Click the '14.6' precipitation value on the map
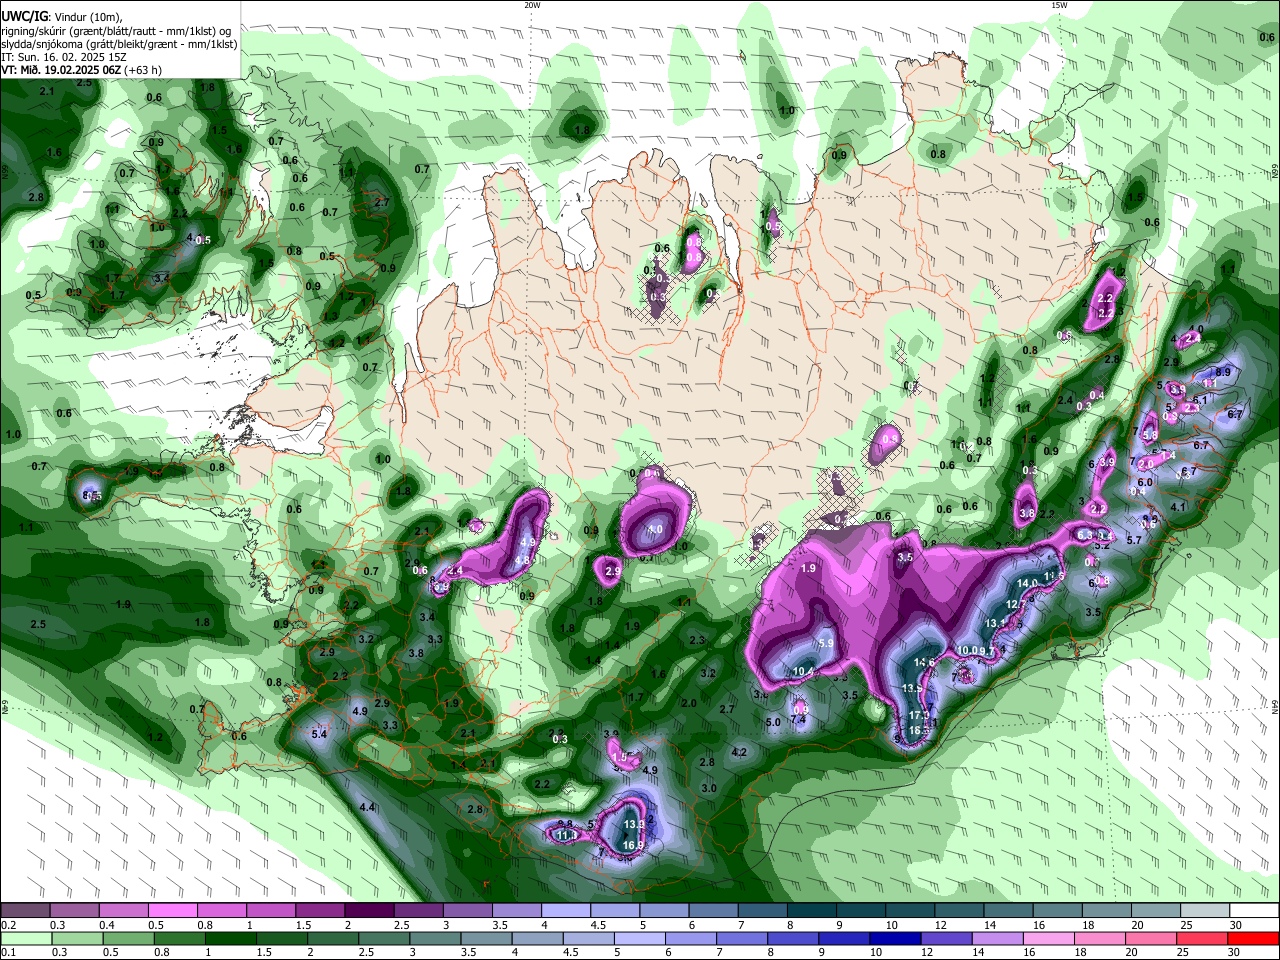 coord(924,663)
